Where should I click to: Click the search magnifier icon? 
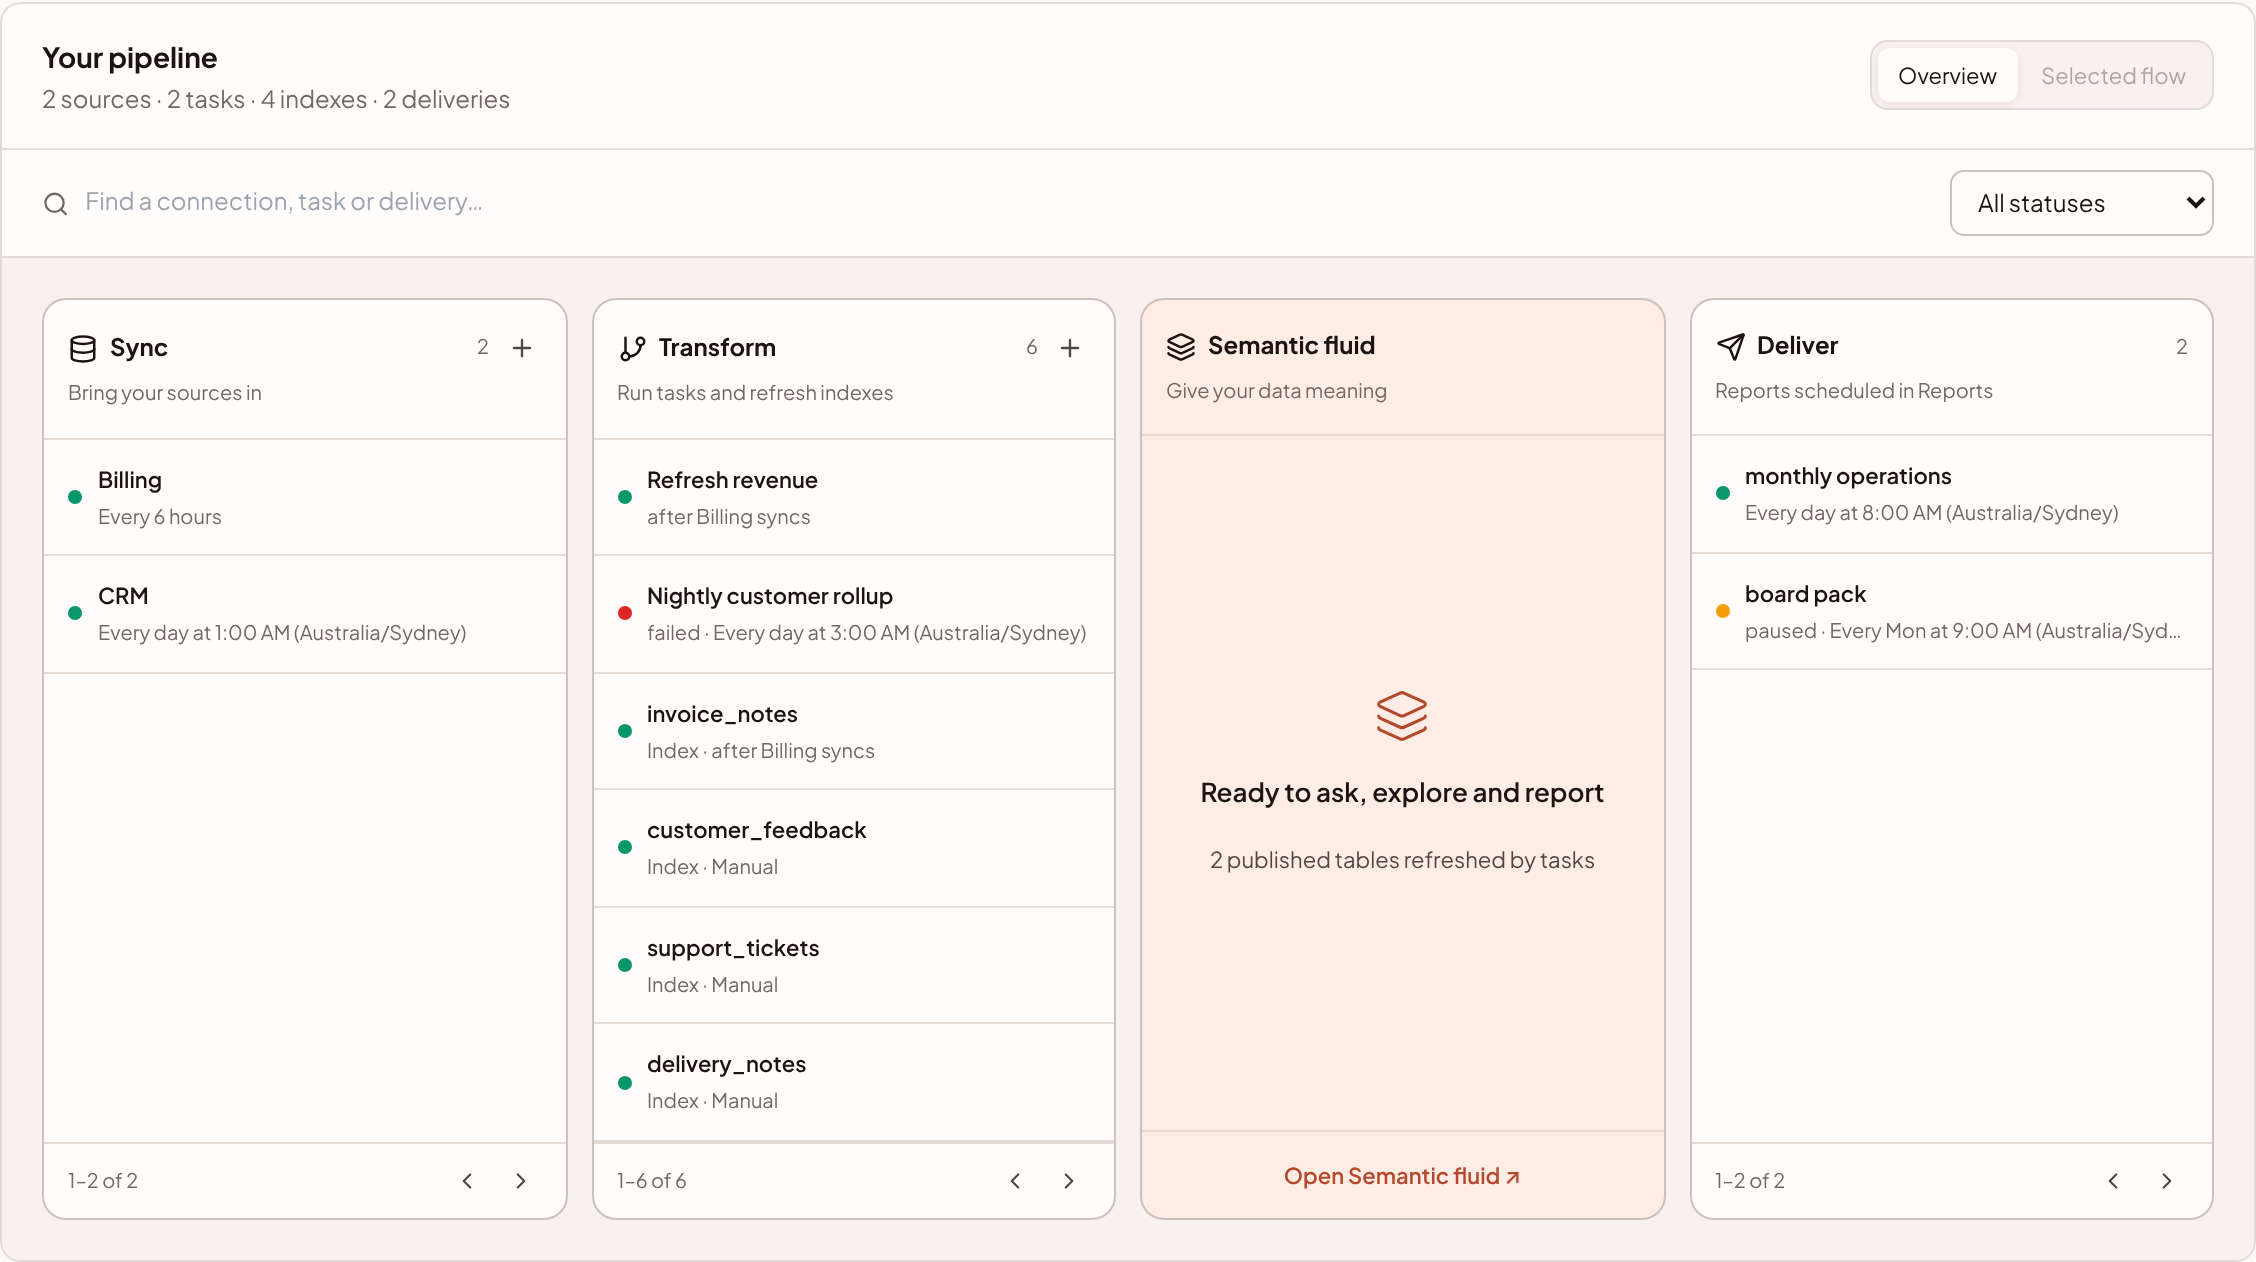tap(56, 204)
